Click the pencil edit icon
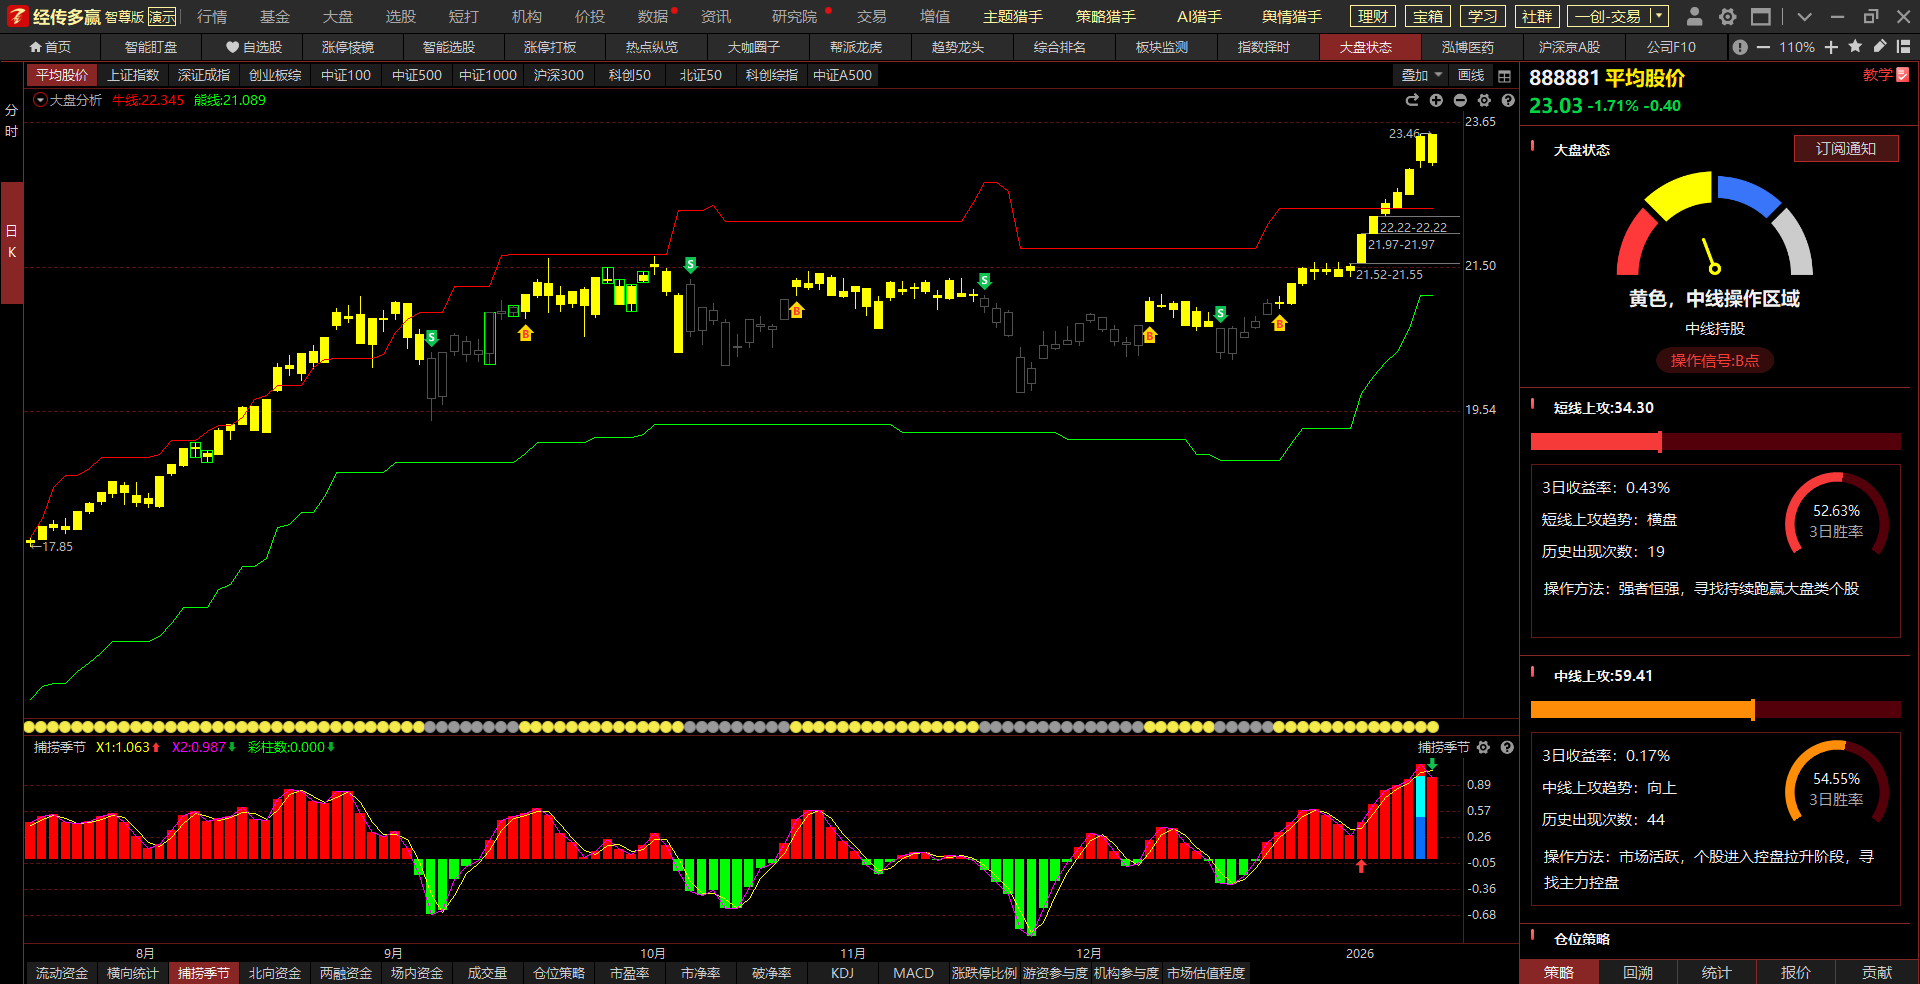The height and width of the screenshot is (984, 1920). coord(1879,47)
